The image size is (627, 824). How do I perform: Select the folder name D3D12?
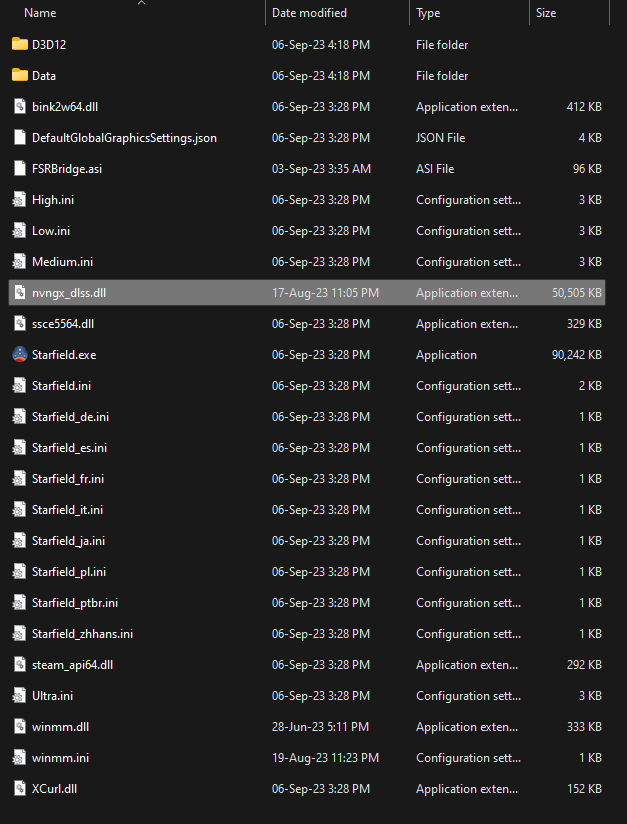tap(49, 45)
